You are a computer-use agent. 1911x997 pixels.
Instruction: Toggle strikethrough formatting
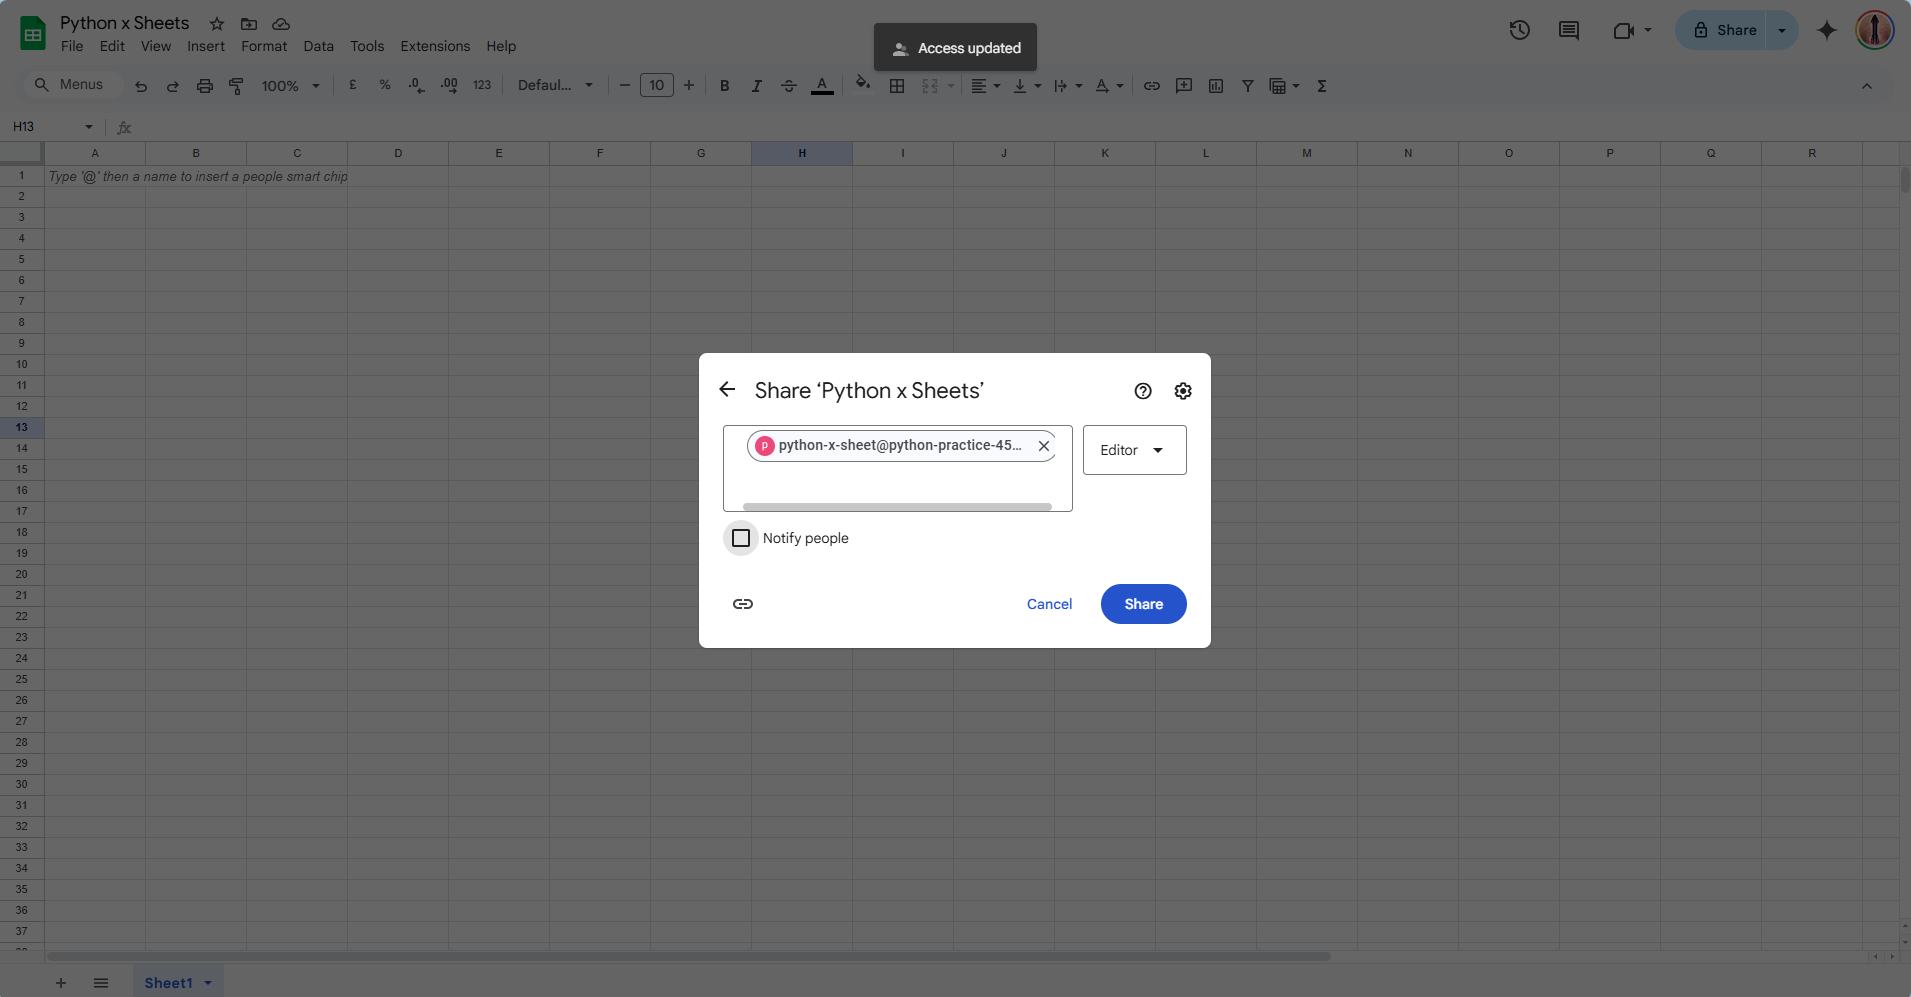[x=789, y=86]
